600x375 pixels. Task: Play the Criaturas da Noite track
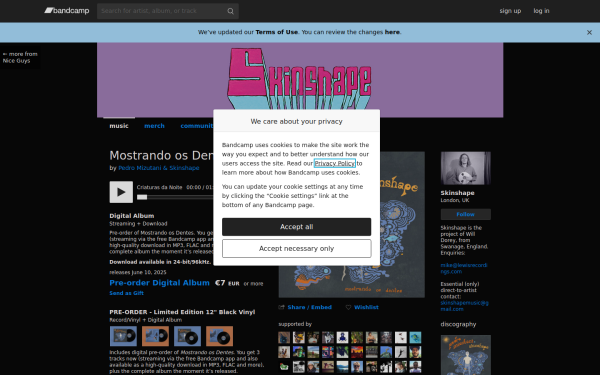pyautogui.click(x=121, y=192)
